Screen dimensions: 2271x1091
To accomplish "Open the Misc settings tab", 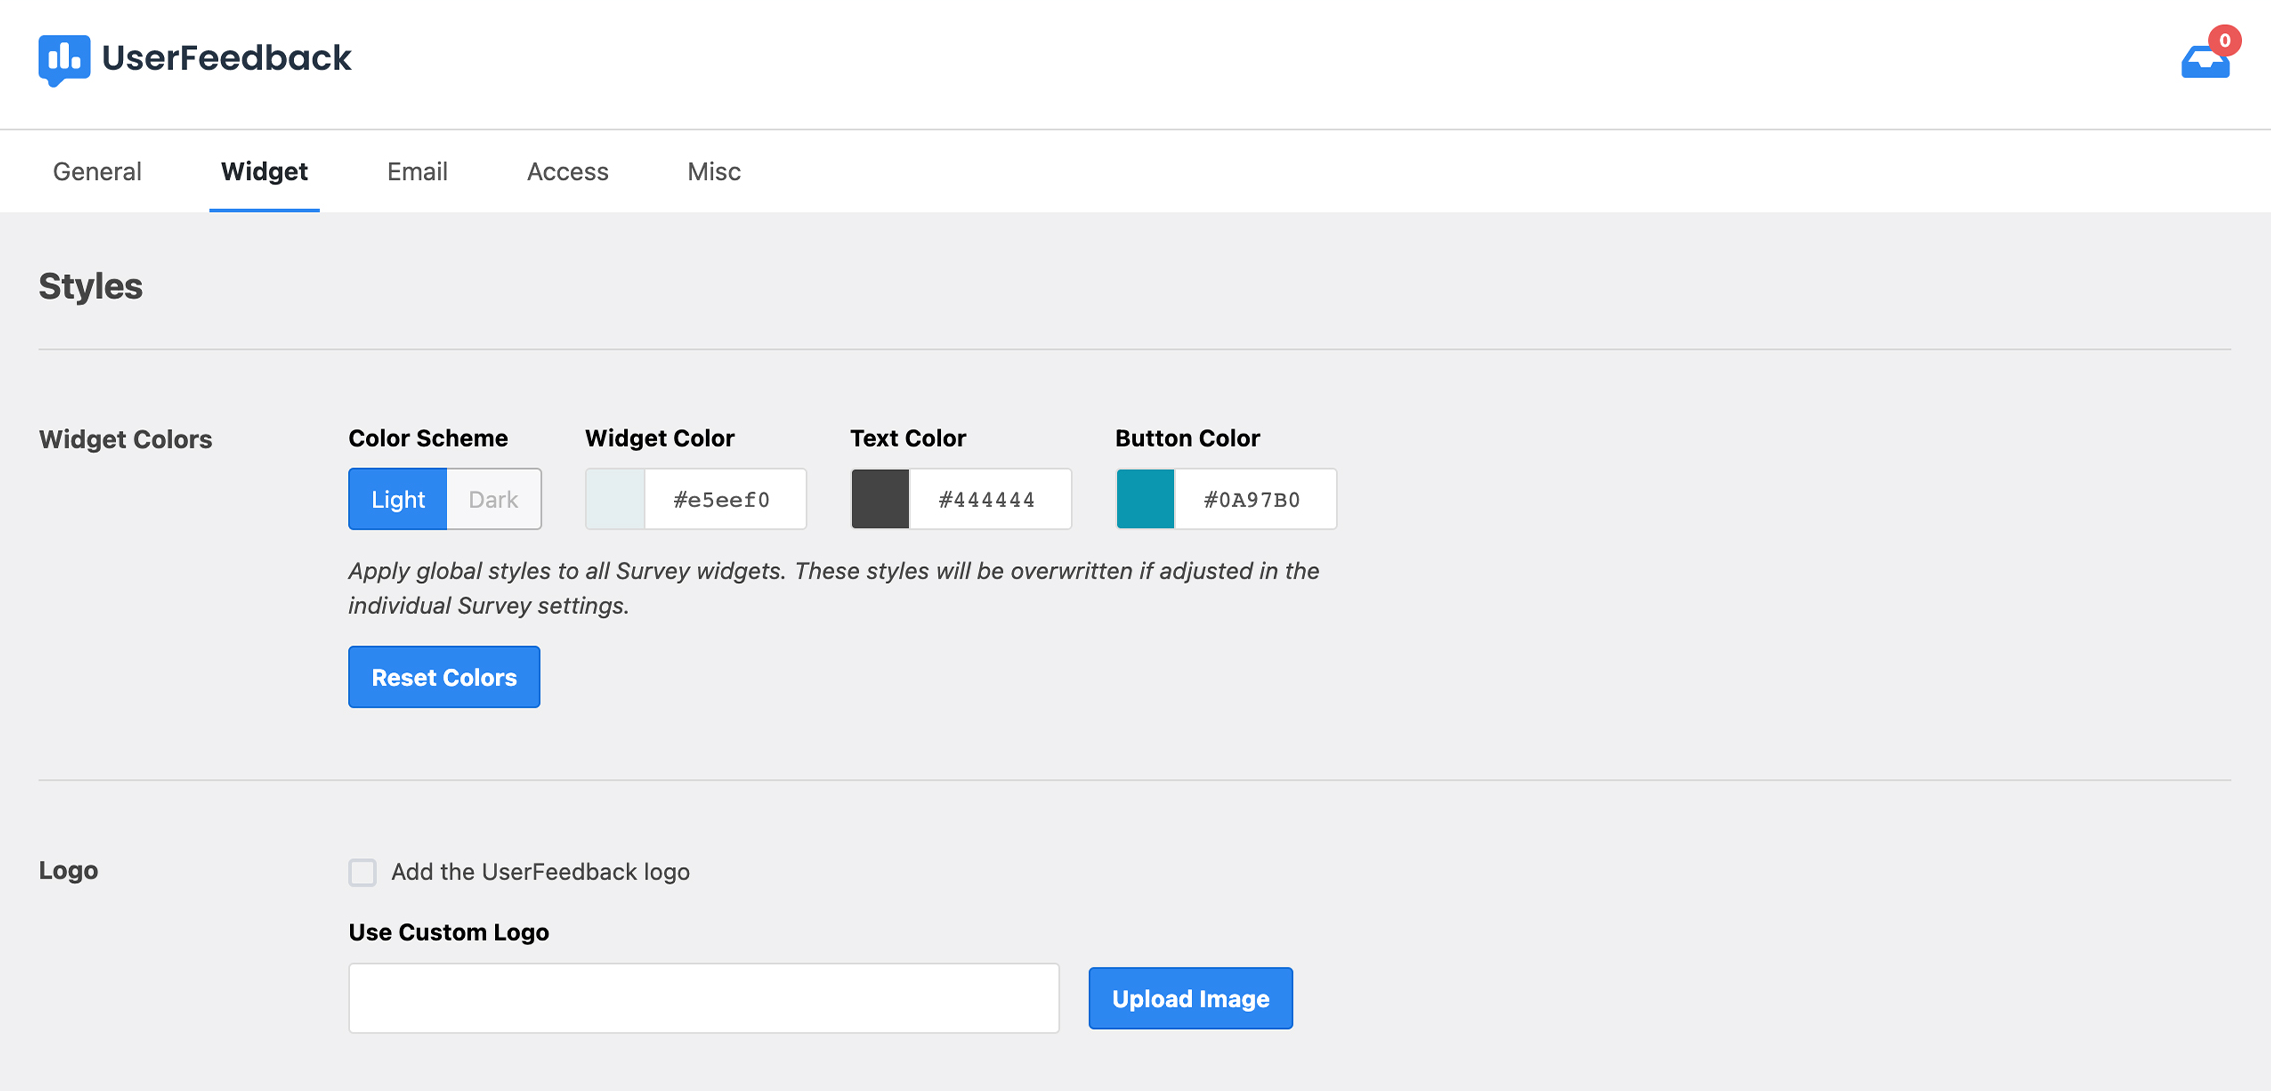I will pyautogui.click(x=714, y=170).
